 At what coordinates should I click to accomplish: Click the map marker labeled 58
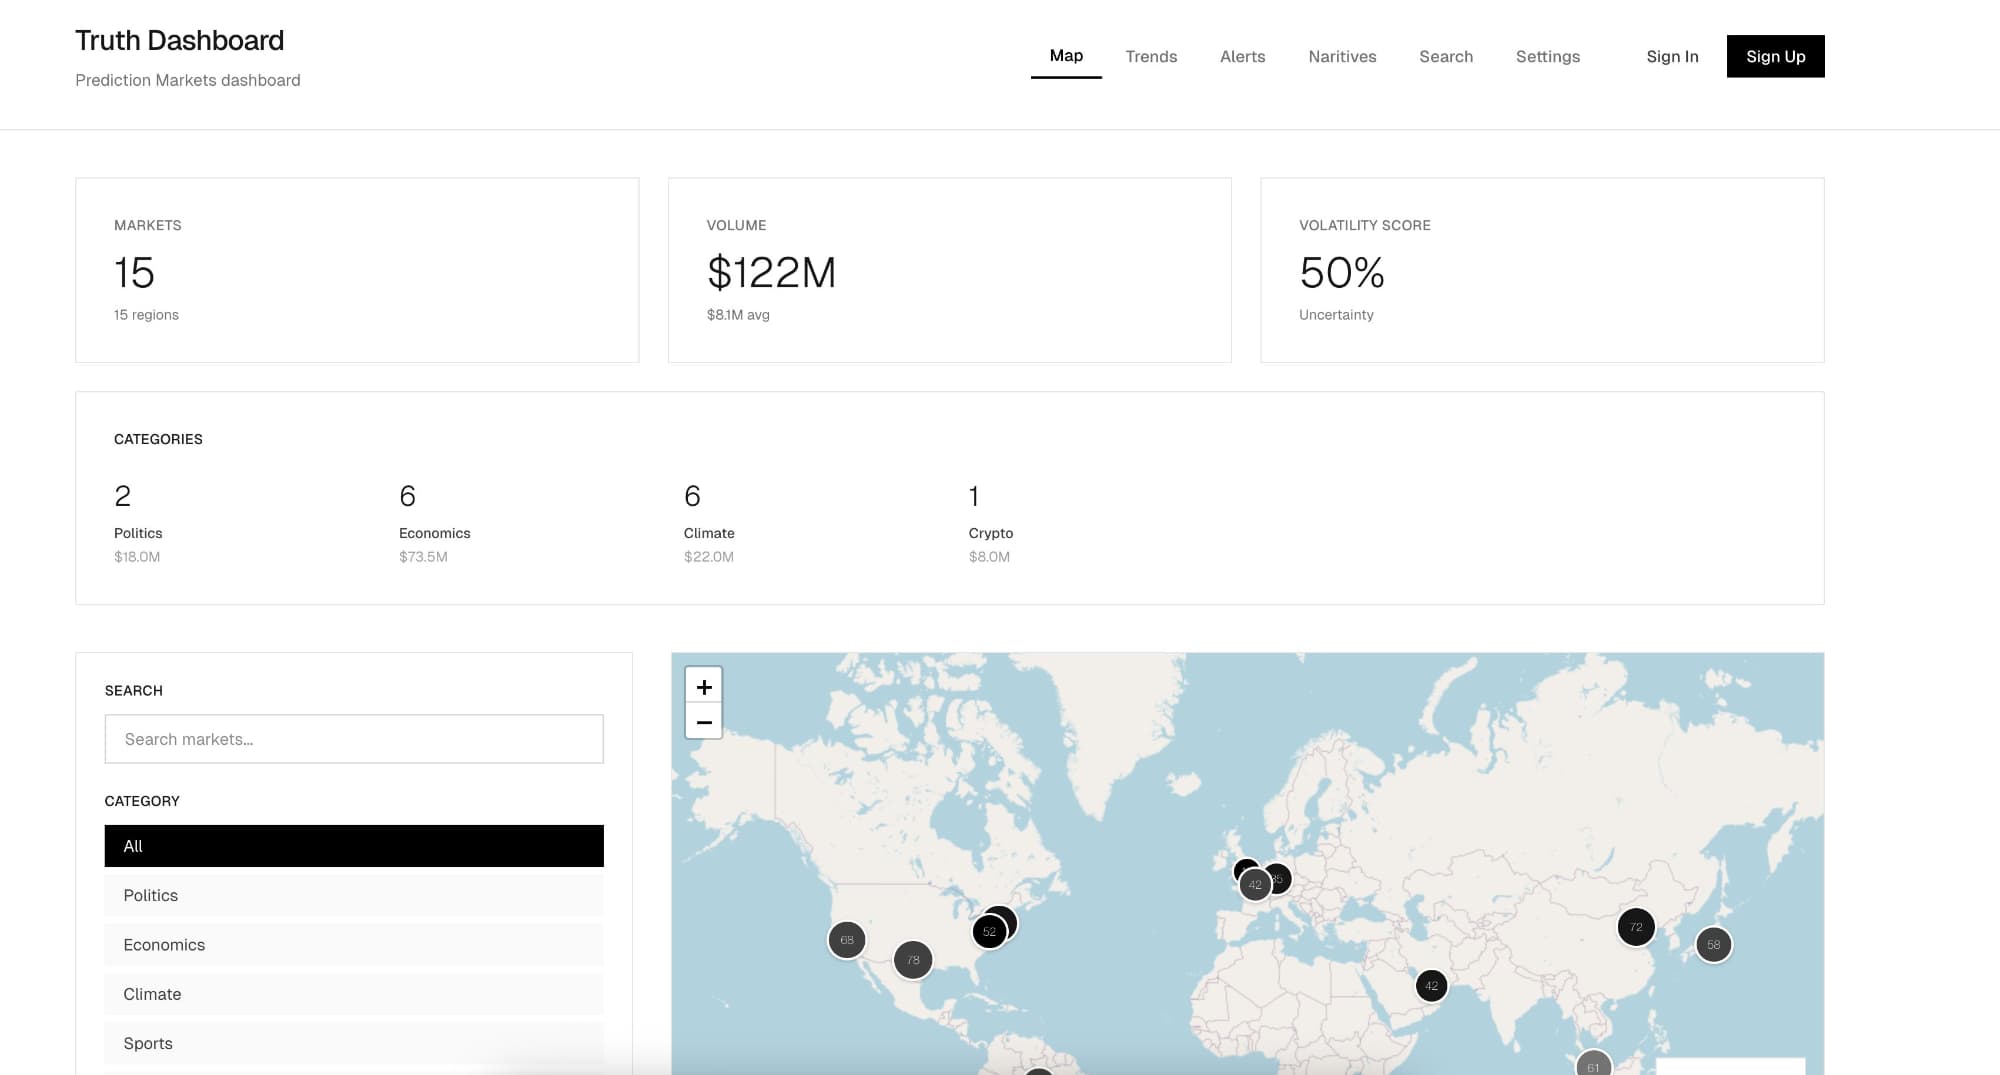tap(1713, 945)
